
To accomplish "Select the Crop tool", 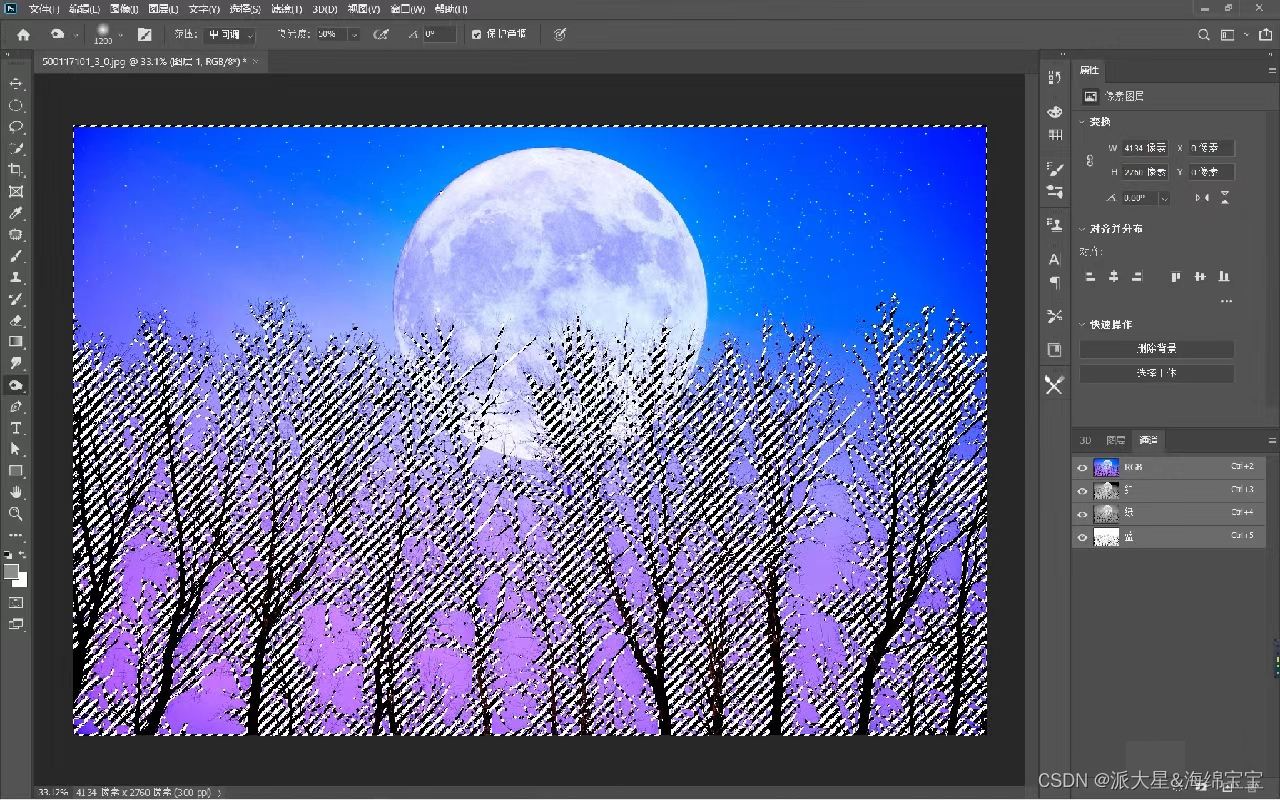I will point(16,170).
